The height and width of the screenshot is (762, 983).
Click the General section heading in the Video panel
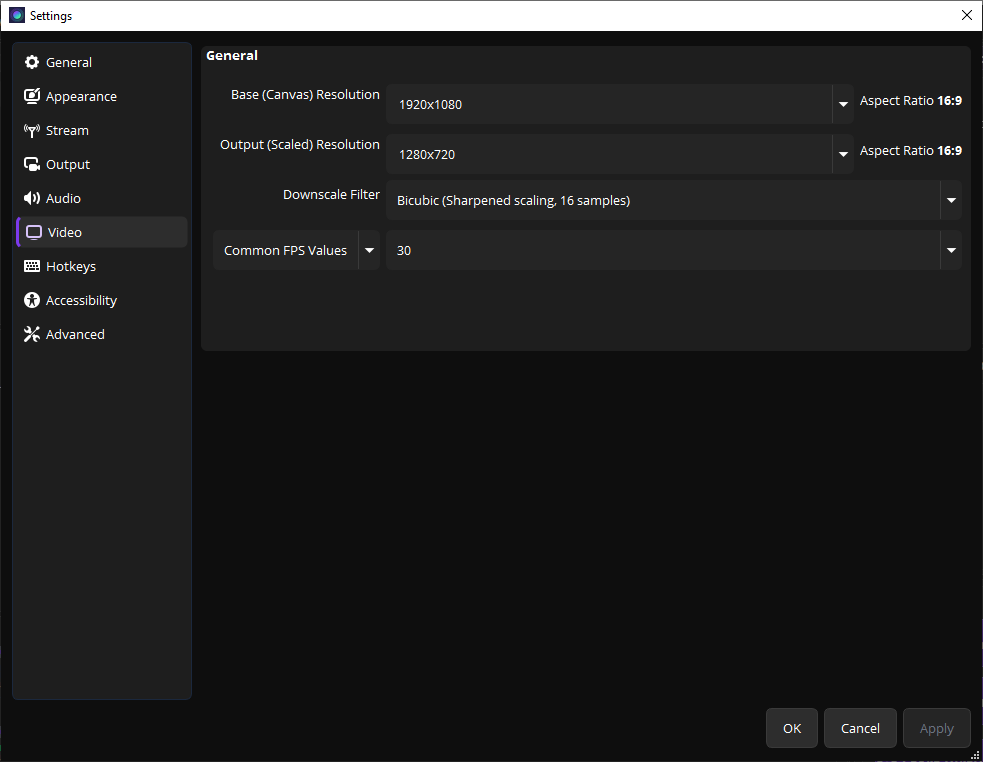point(232,55)
